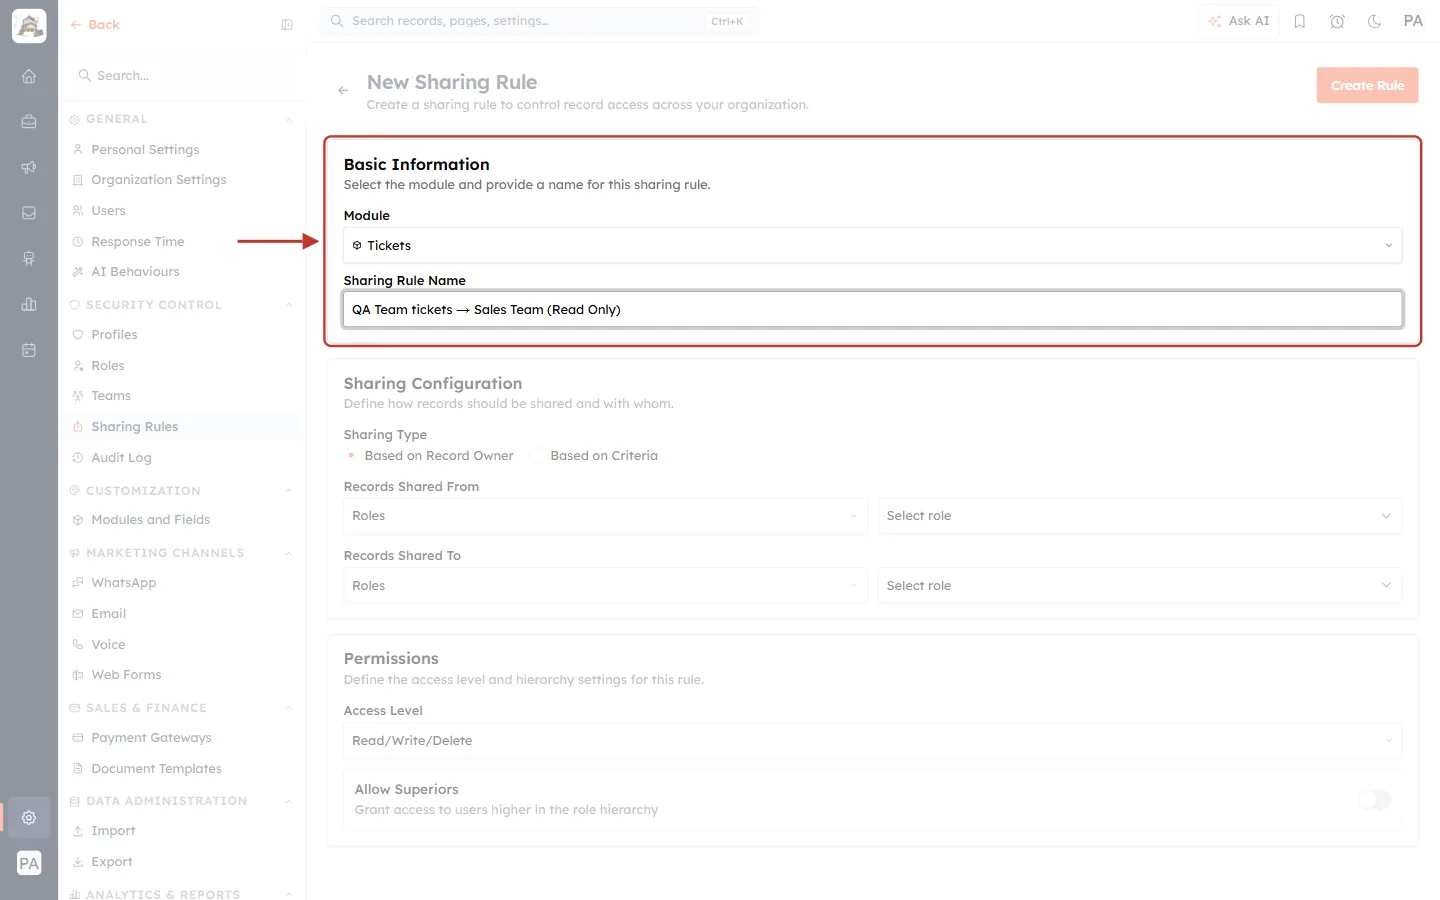
Task: Switch to dark mode with moon icon
Action: coord(1375,21)
